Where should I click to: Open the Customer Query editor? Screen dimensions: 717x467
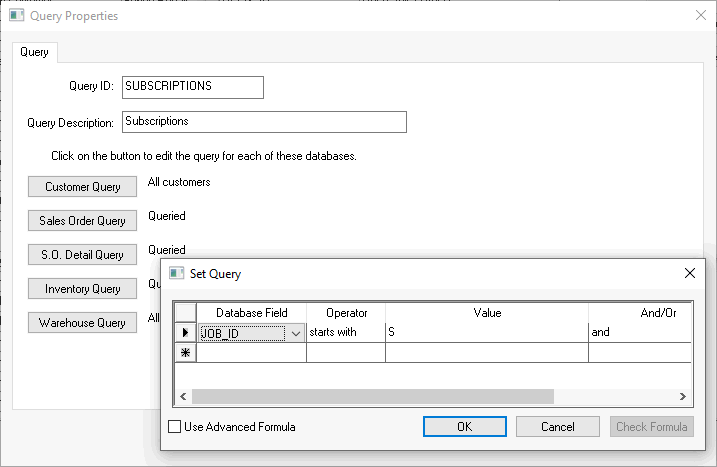[83, 187]
